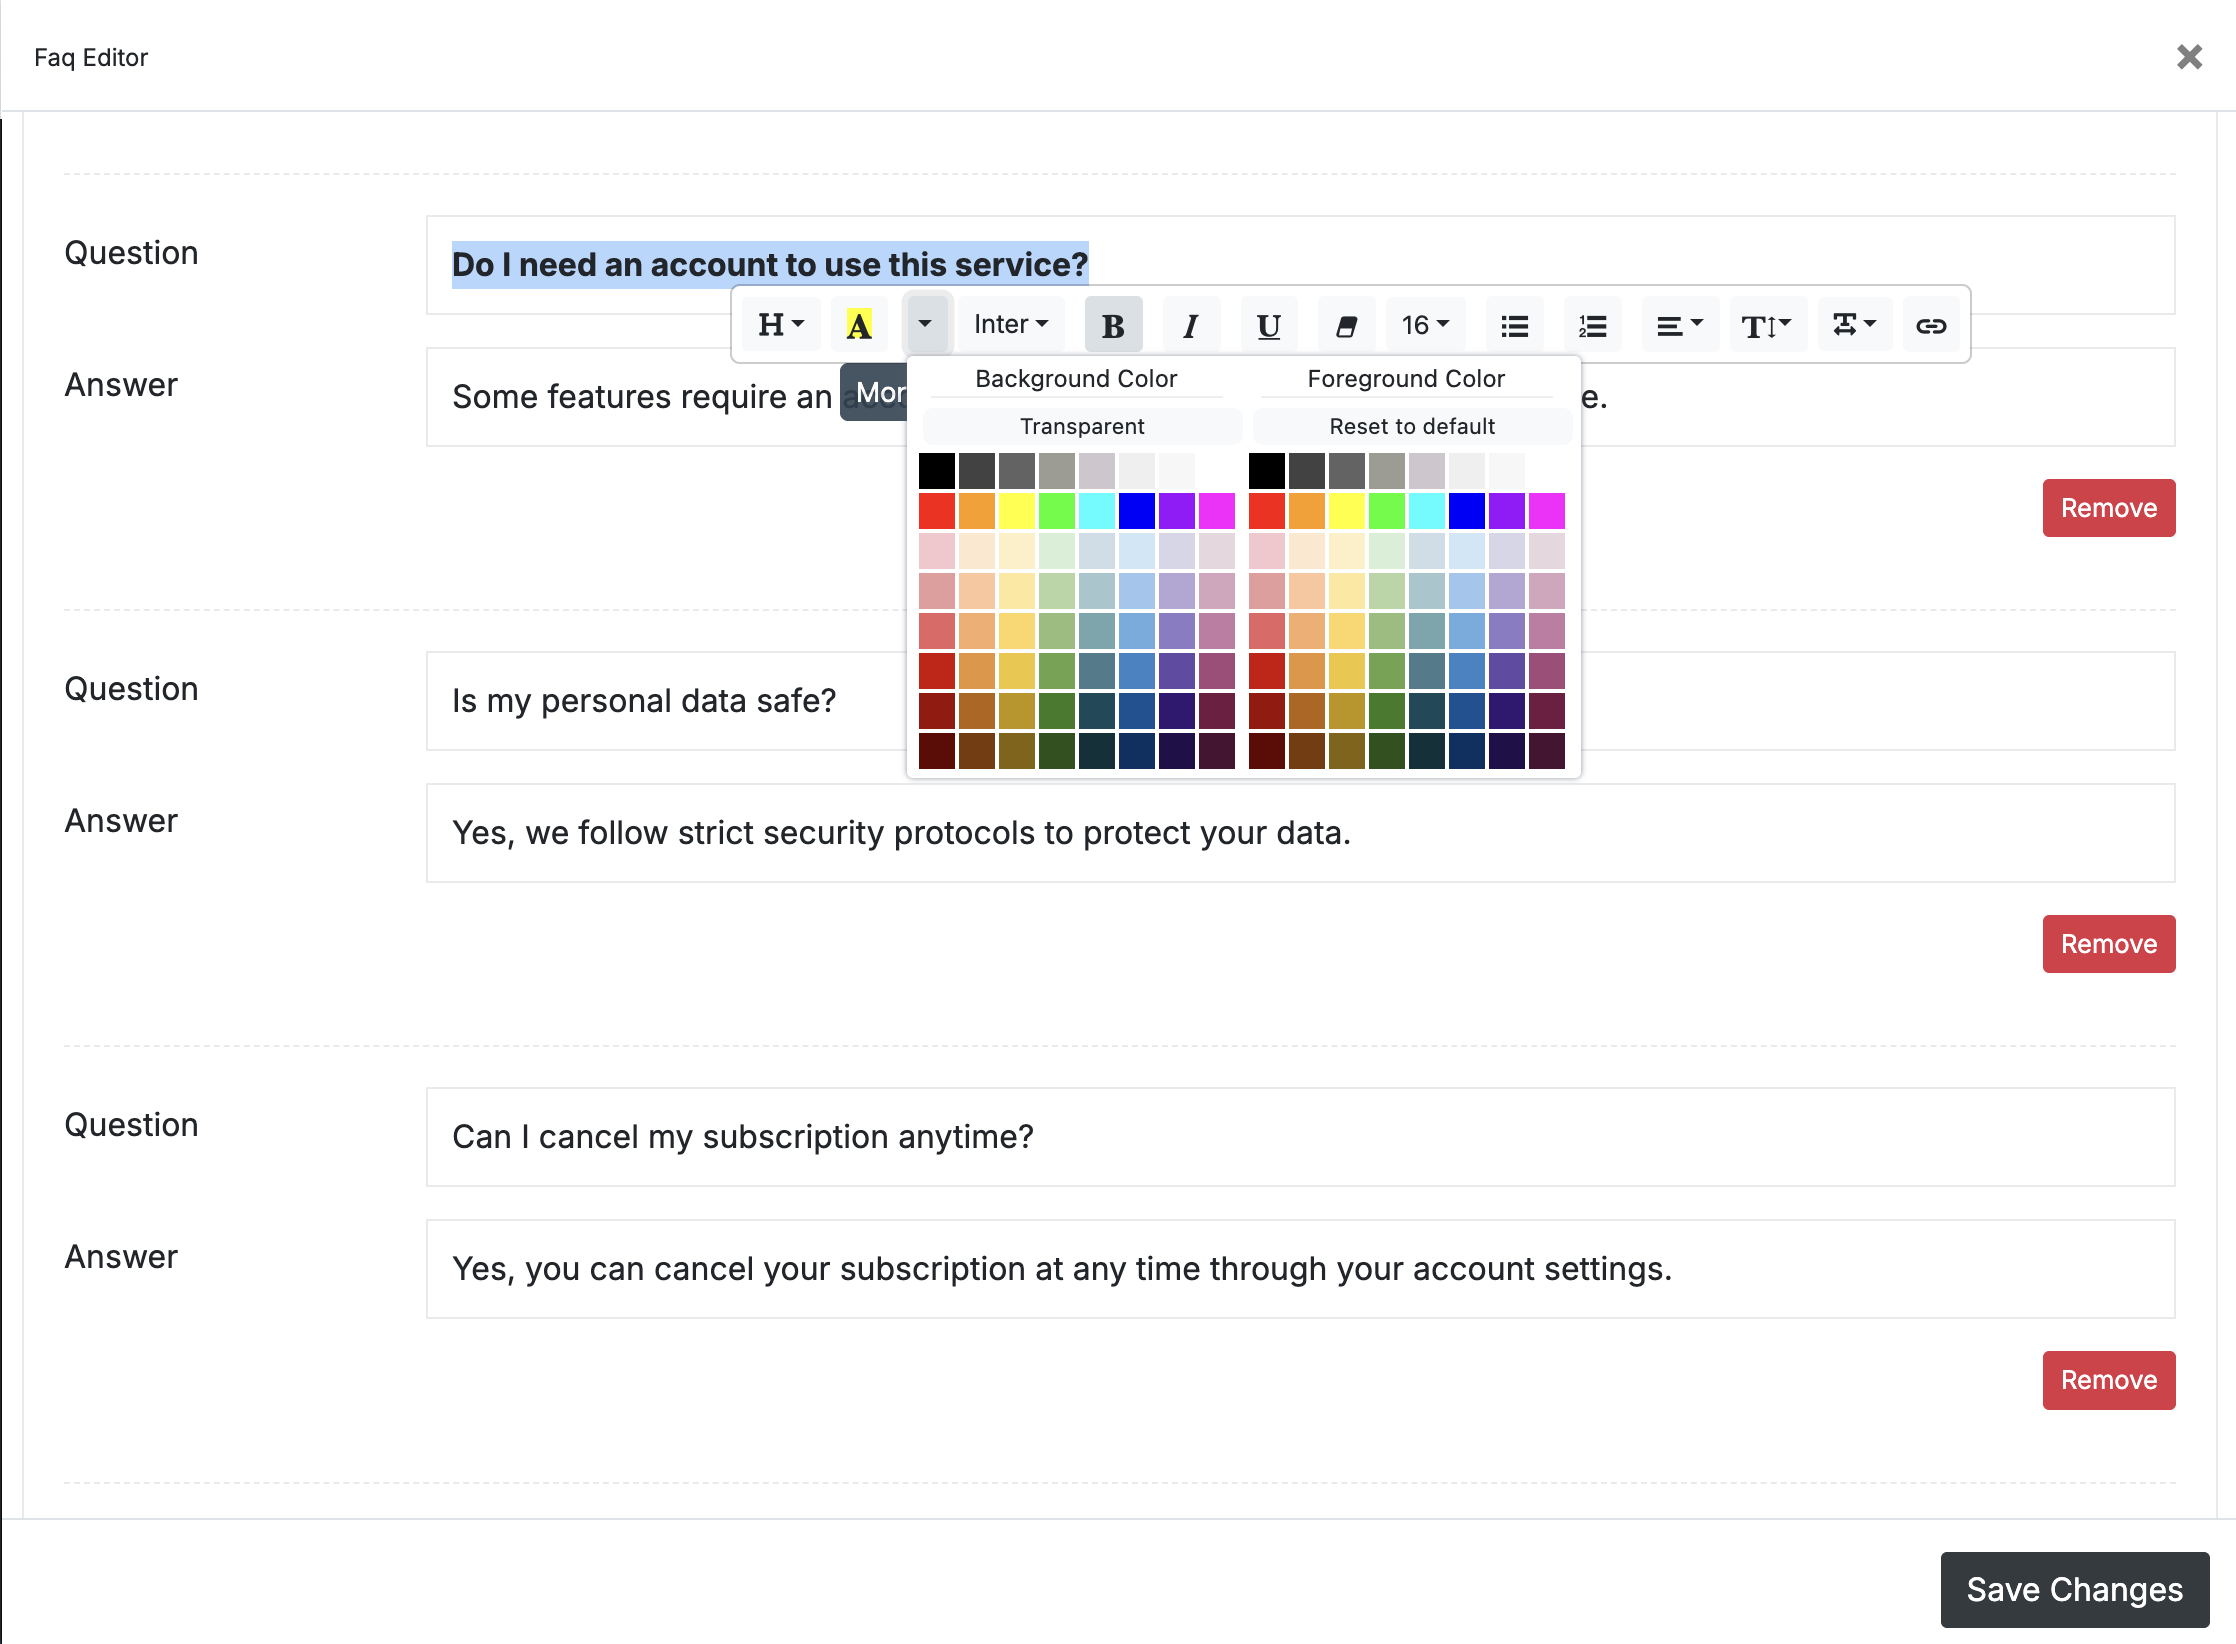The height and width of the screenshot is (1644, 2236).
Task: Click the insert link icon
Action: pos(1930,326)
